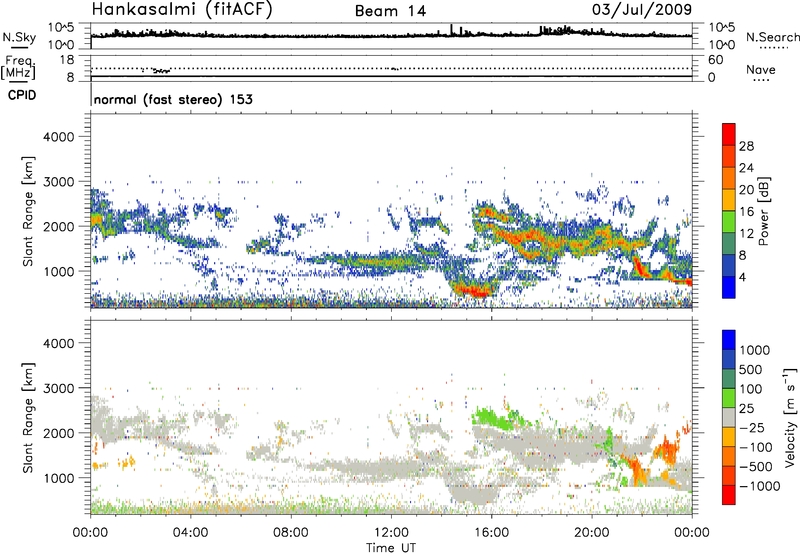The height and width of the screenshot is (554, 800).
Task: Click the '-1000' value on the Velocity colorbar
Action: tap(760, 486)
